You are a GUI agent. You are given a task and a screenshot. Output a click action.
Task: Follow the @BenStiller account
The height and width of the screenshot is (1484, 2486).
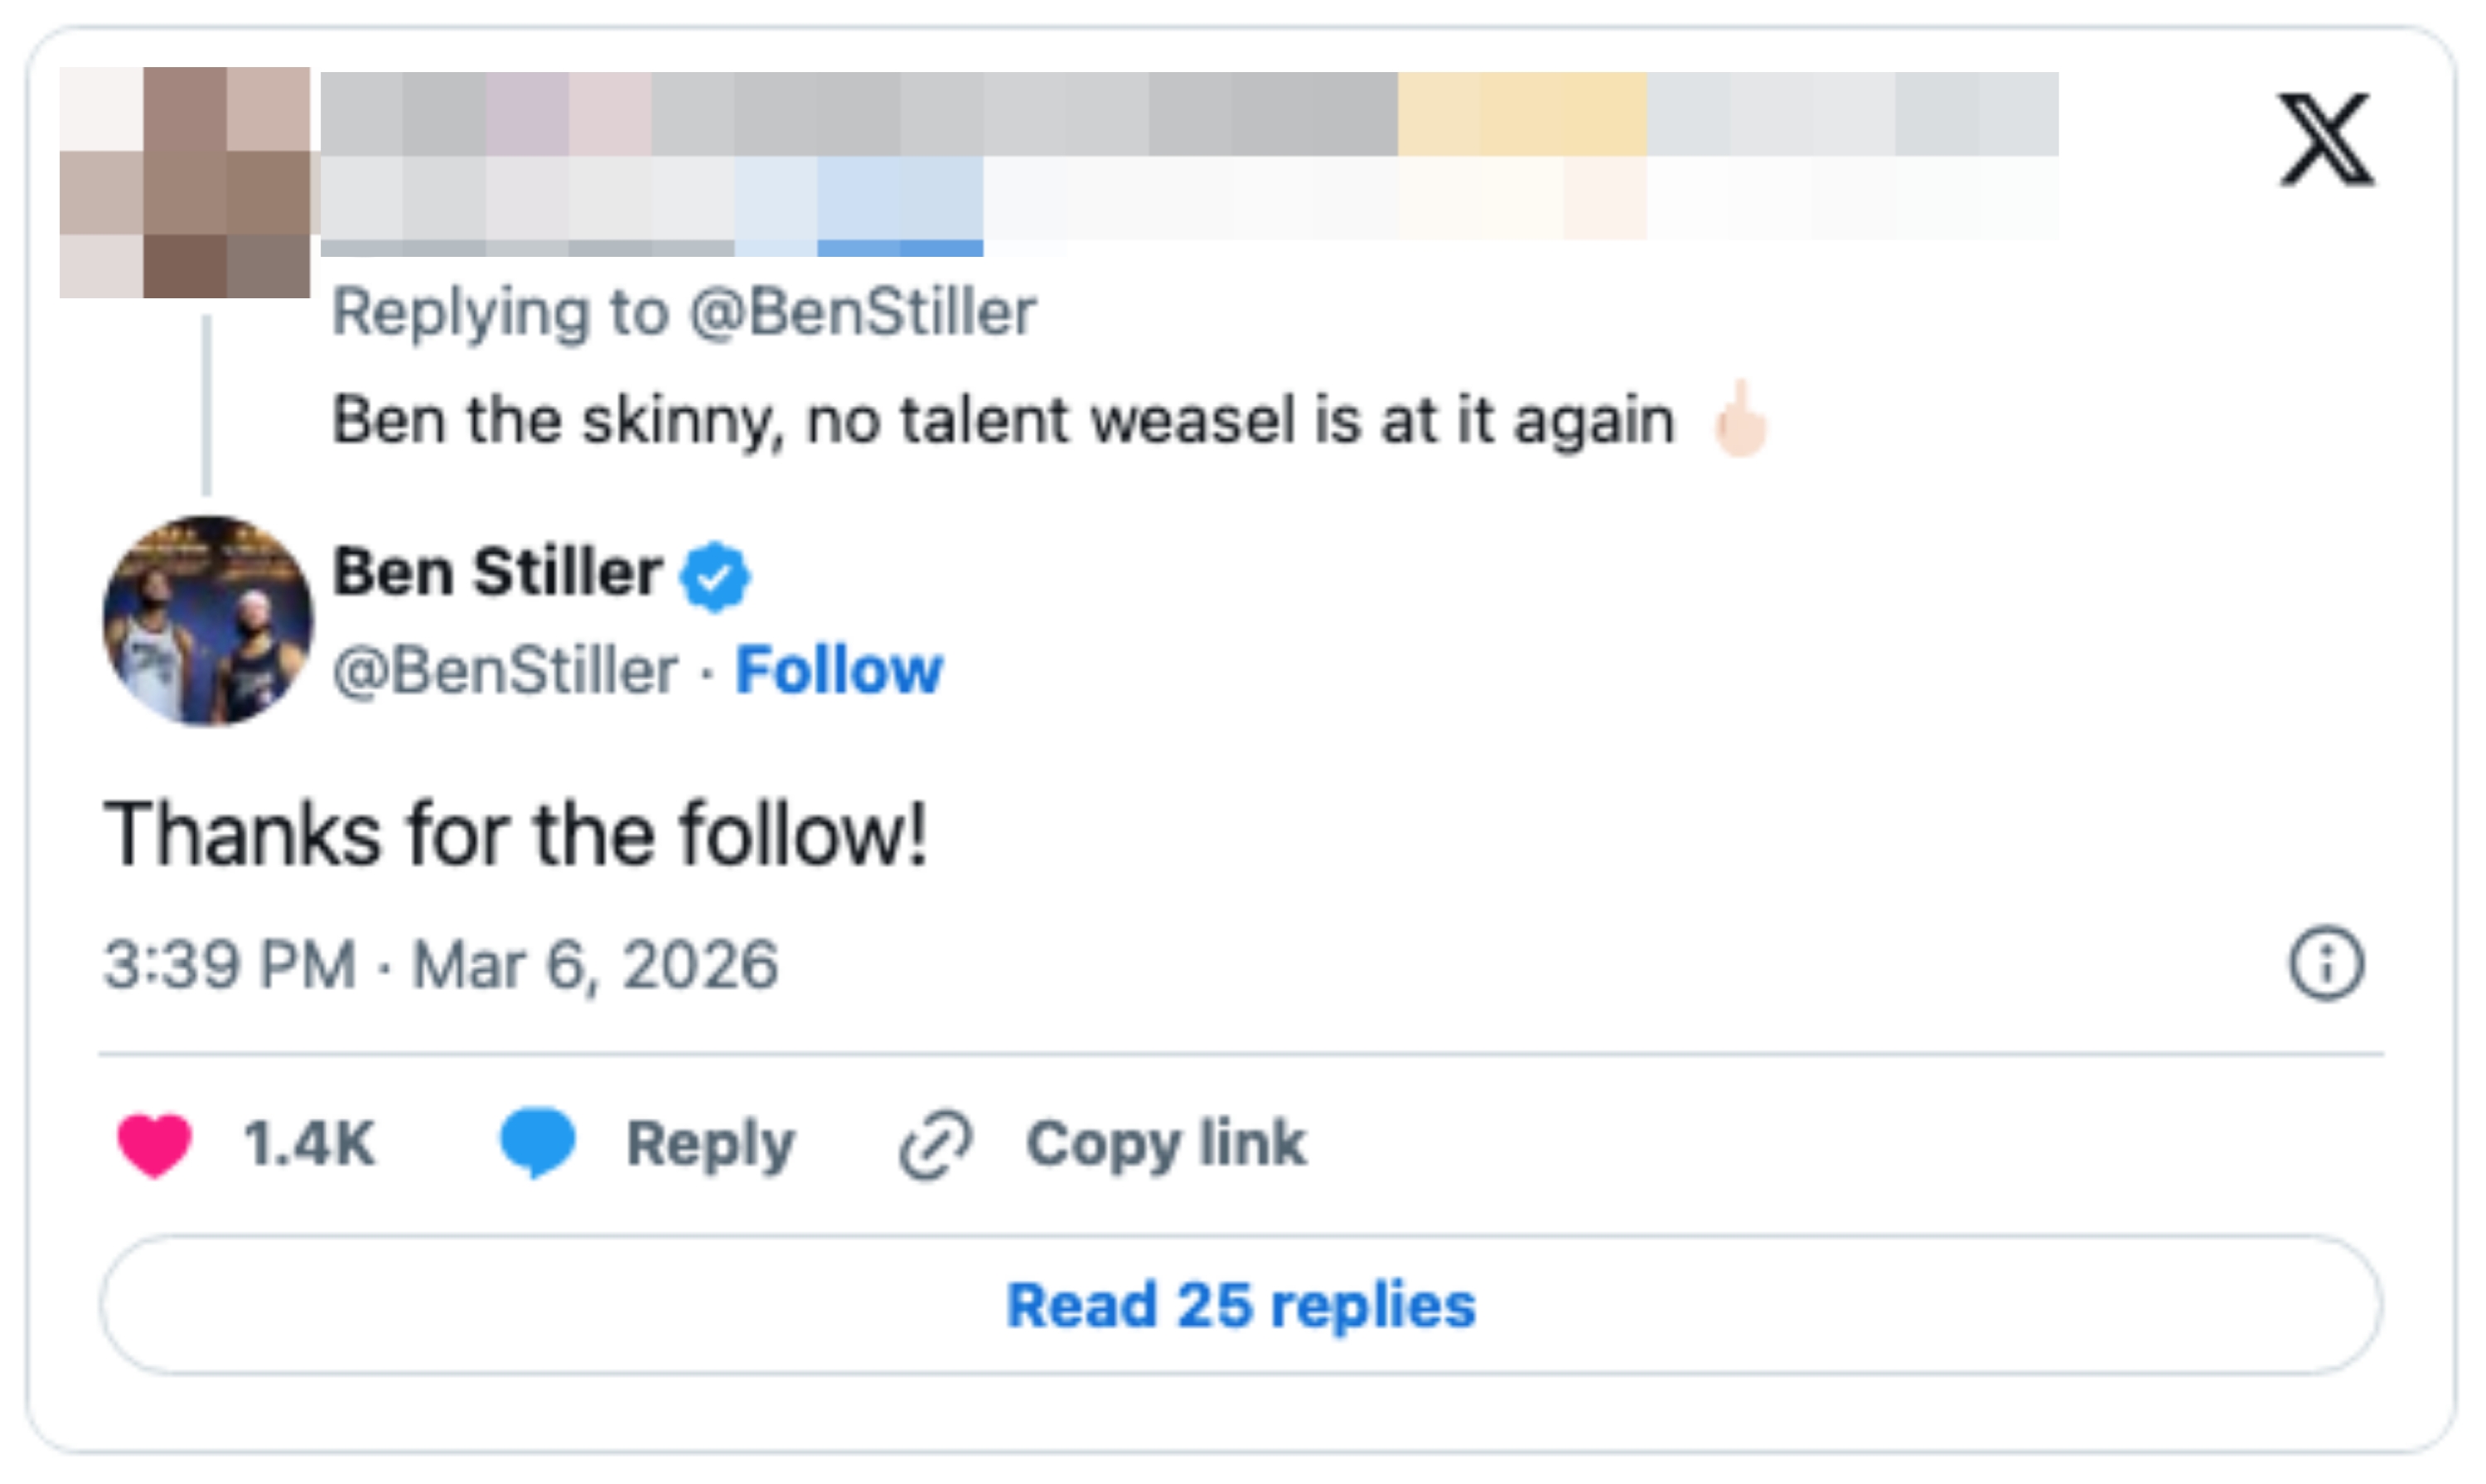838,670
